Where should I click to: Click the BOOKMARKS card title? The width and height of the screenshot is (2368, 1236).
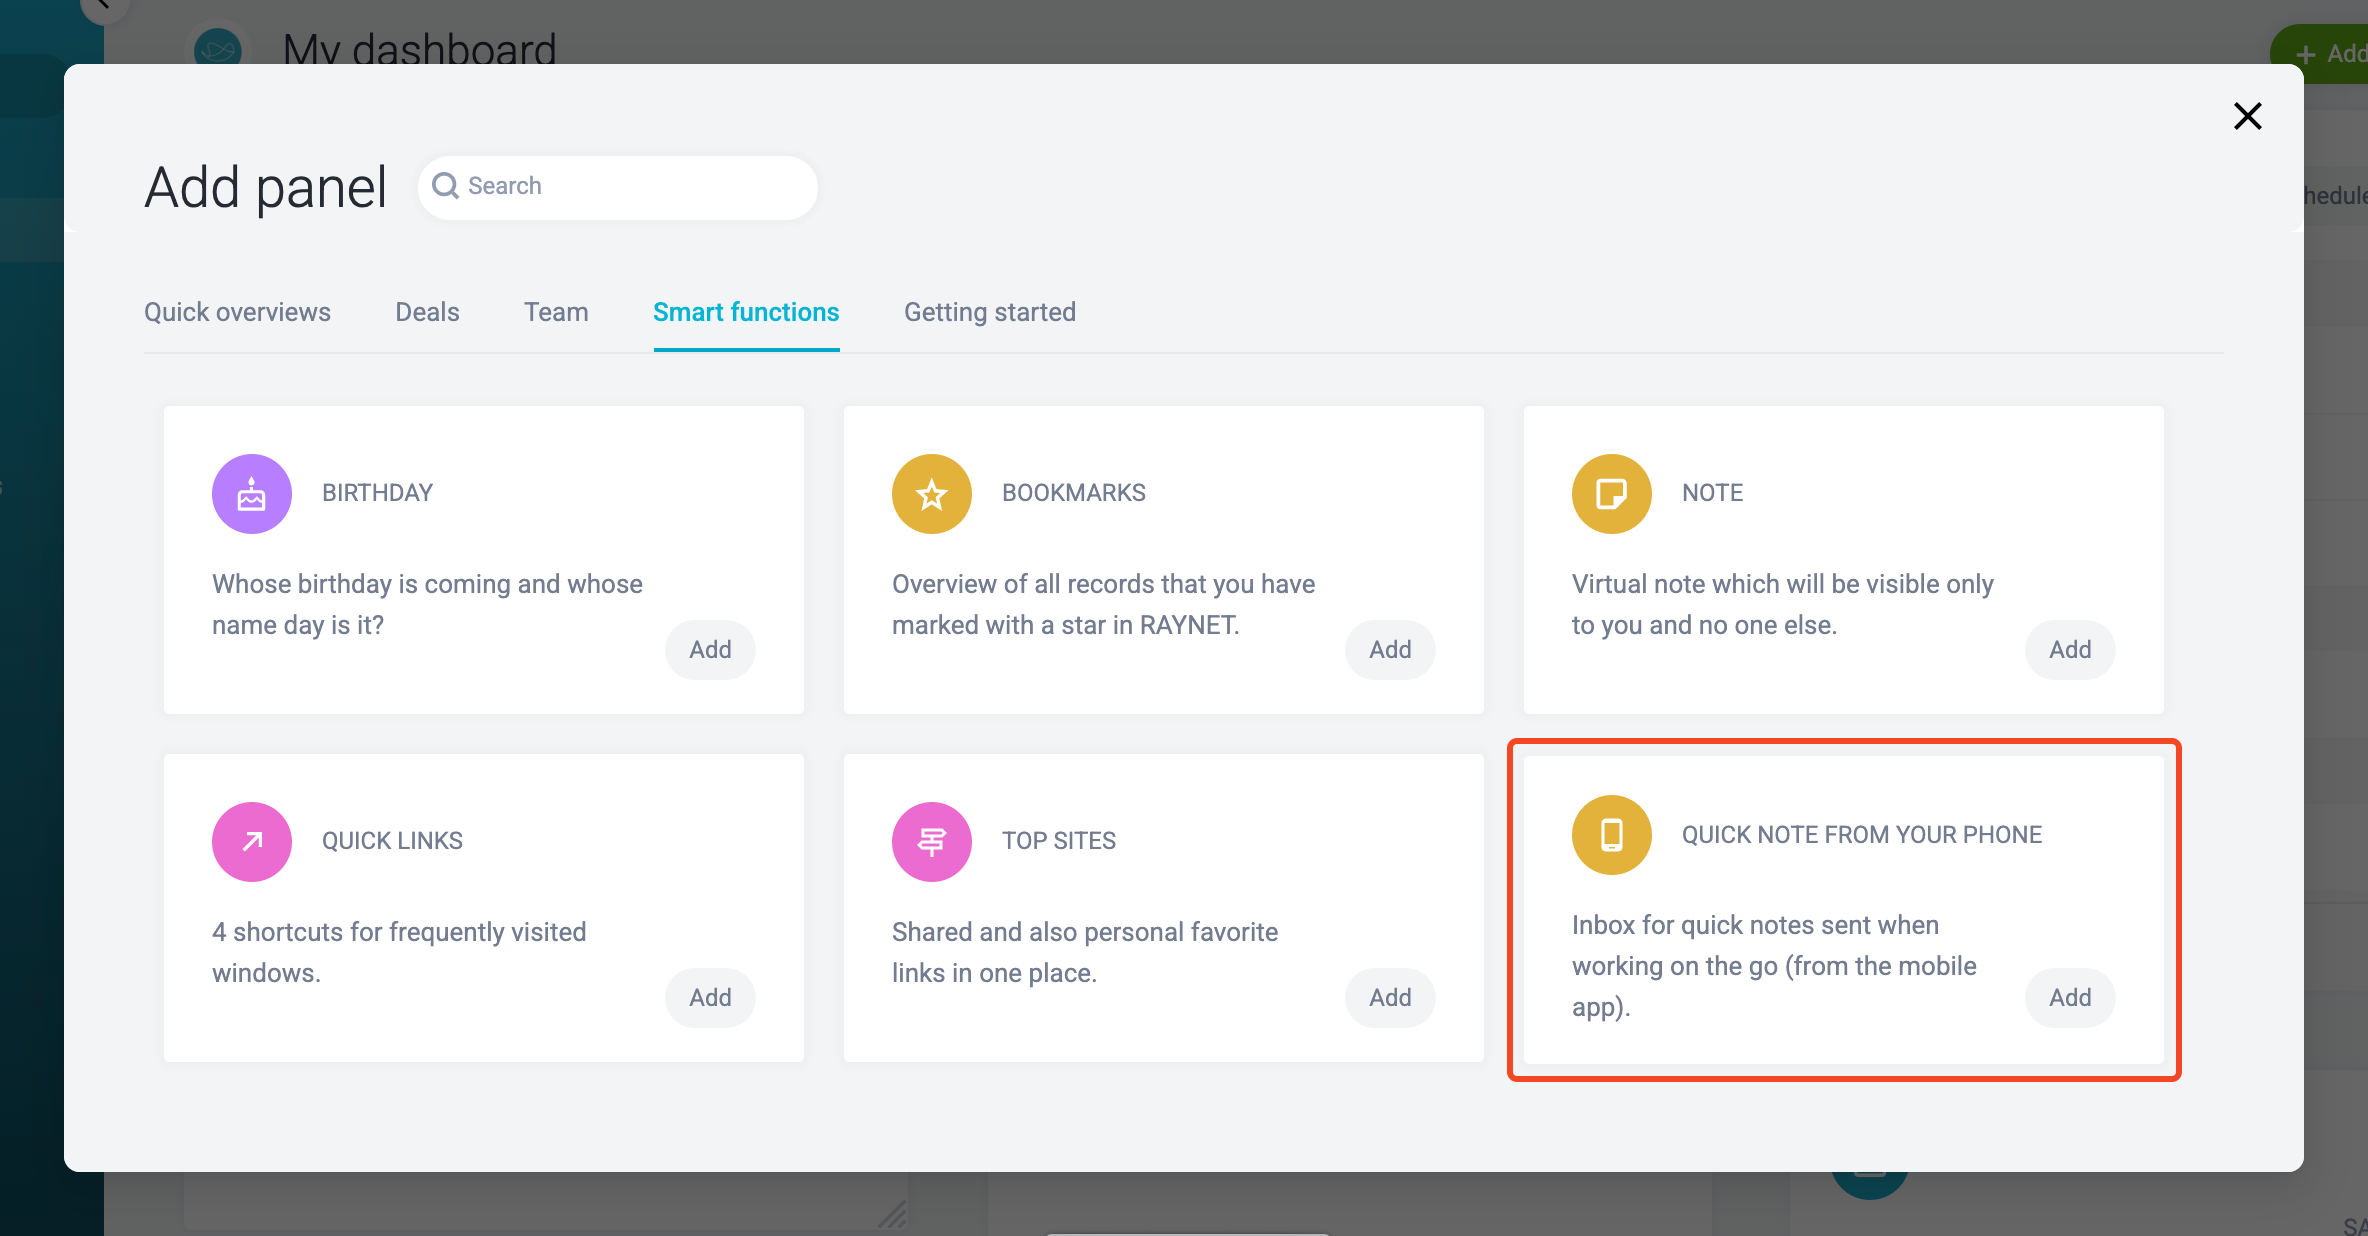(1074, 493)
